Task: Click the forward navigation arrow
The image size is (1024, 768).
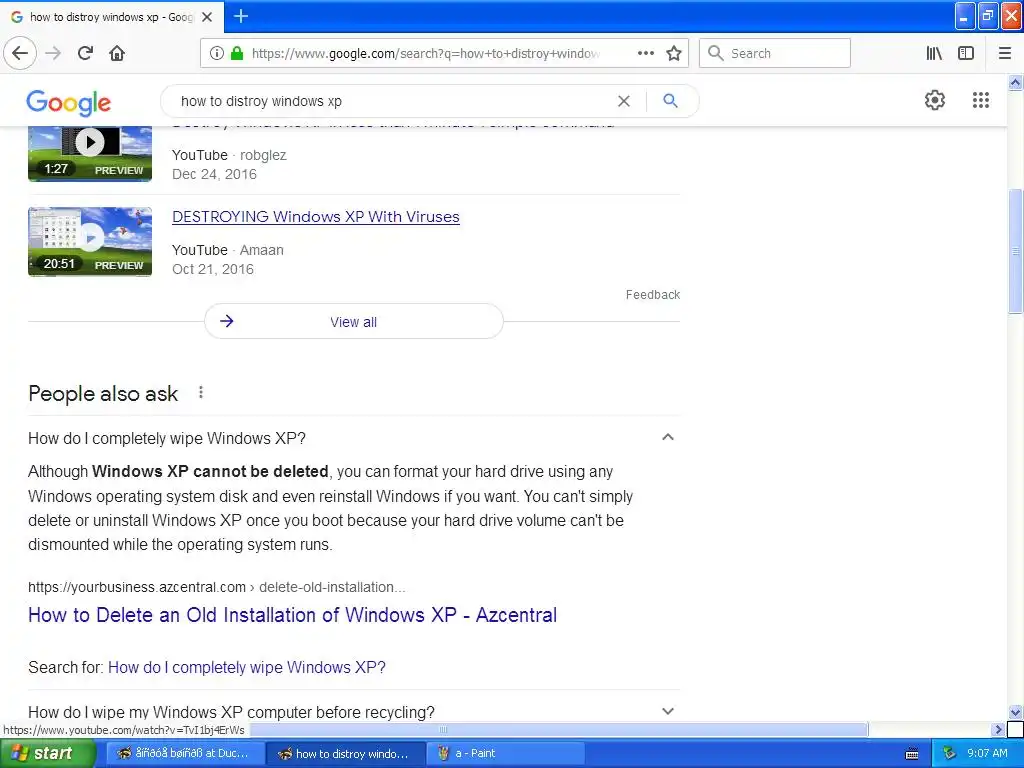Action: (x=53, y=53)
